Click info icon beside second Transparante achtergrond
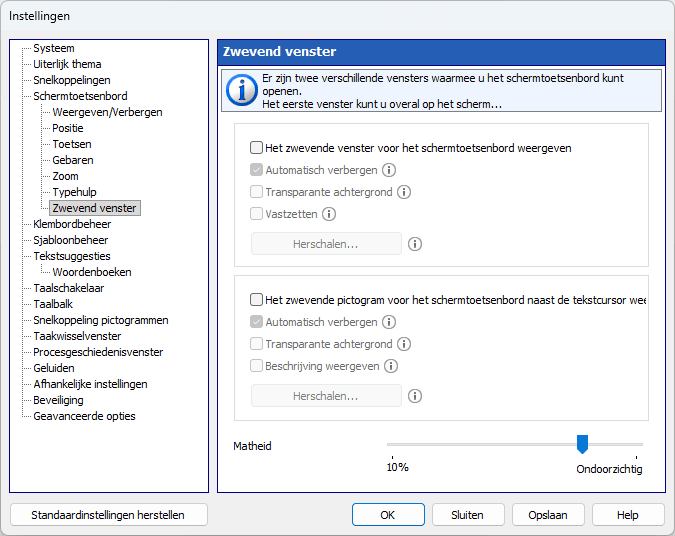 pos(404,344)
